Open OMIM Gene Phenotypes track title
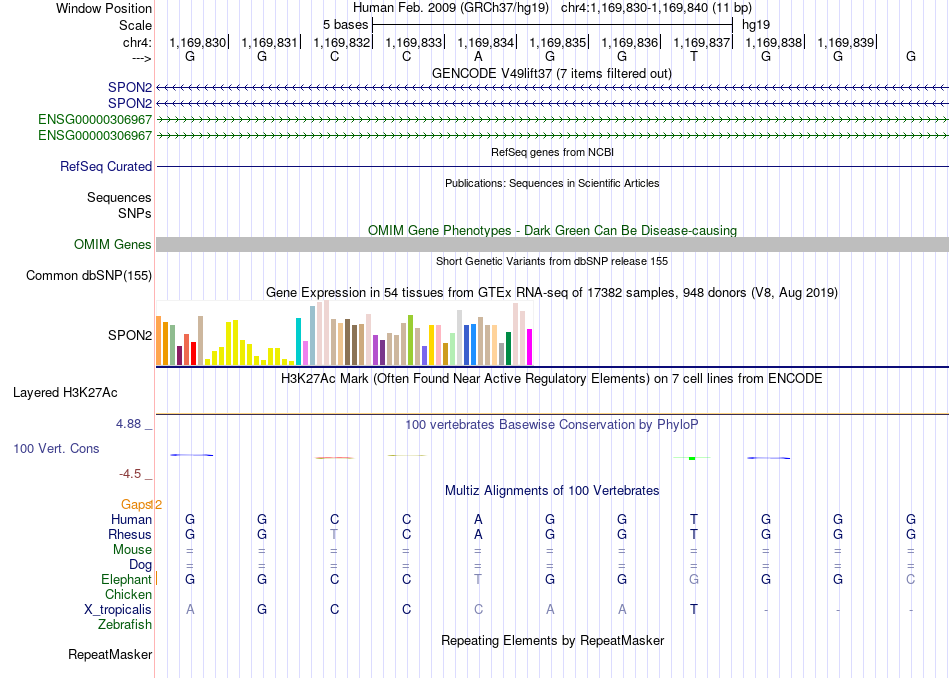950x678 pixels. pyautogui.click(x=552, y=231)
